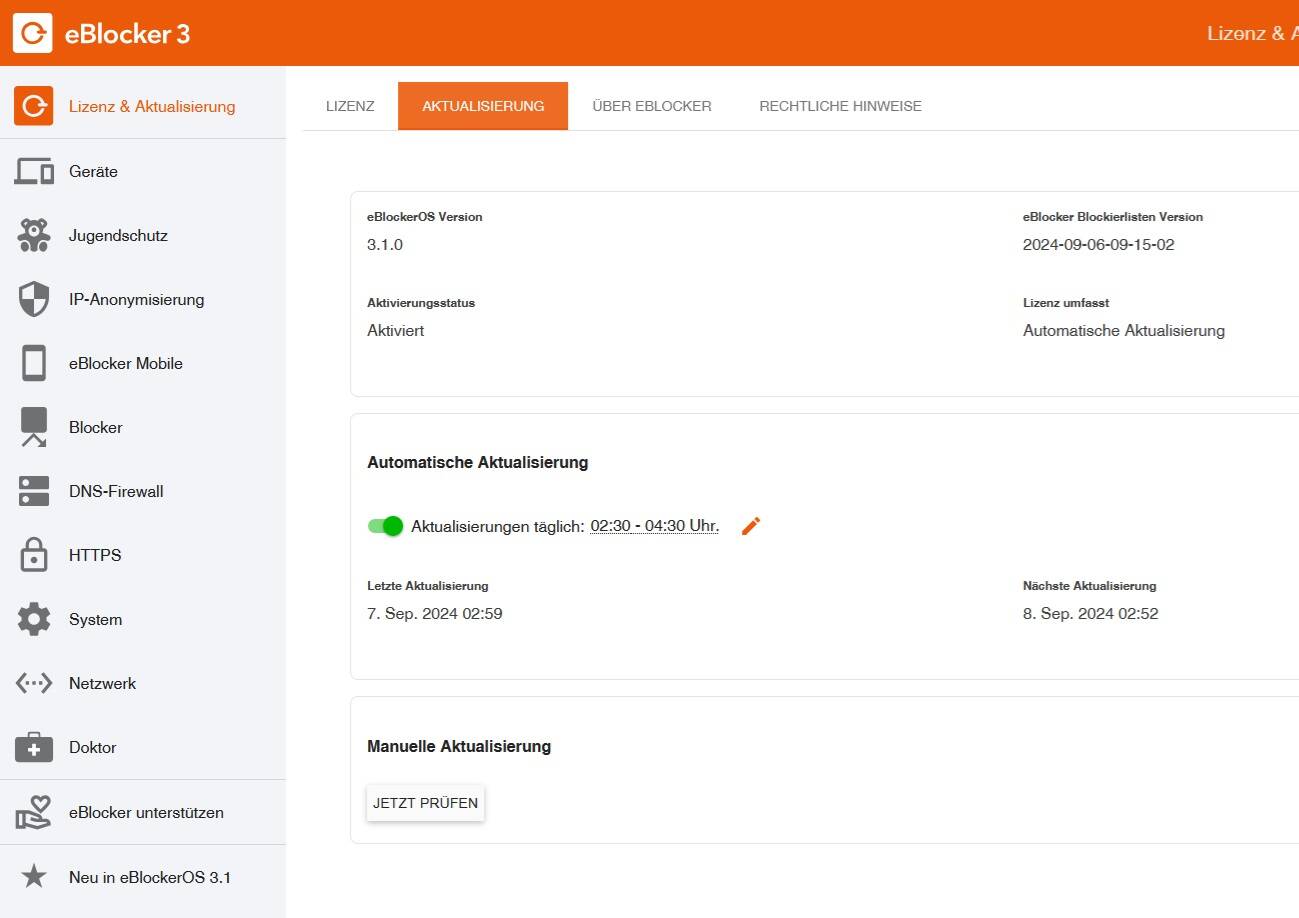Disable the automatic updates toggle
This screenshot has height=918, width=1299.
385,526
